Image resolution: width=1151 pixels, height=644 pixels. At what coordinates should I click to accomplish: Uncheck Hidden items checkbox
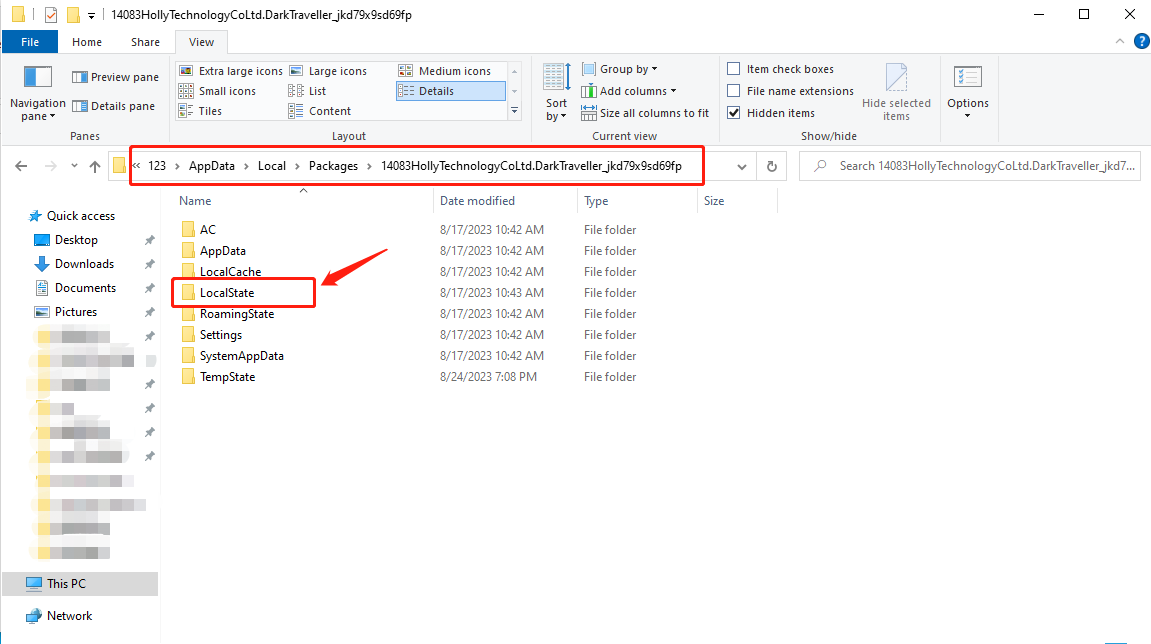[x=733, y=113]
